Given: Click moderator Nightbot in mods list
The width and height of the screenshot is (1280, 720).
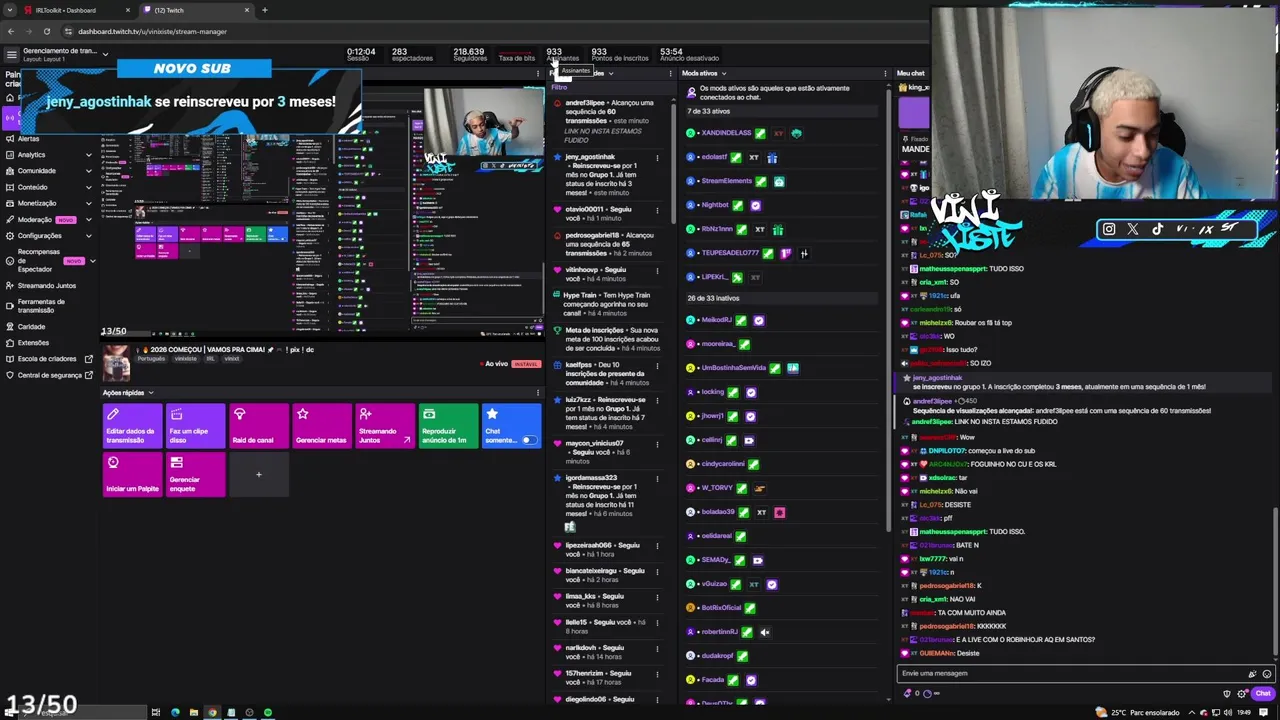Looking at the screenshot, I should (x=715, y=205).
